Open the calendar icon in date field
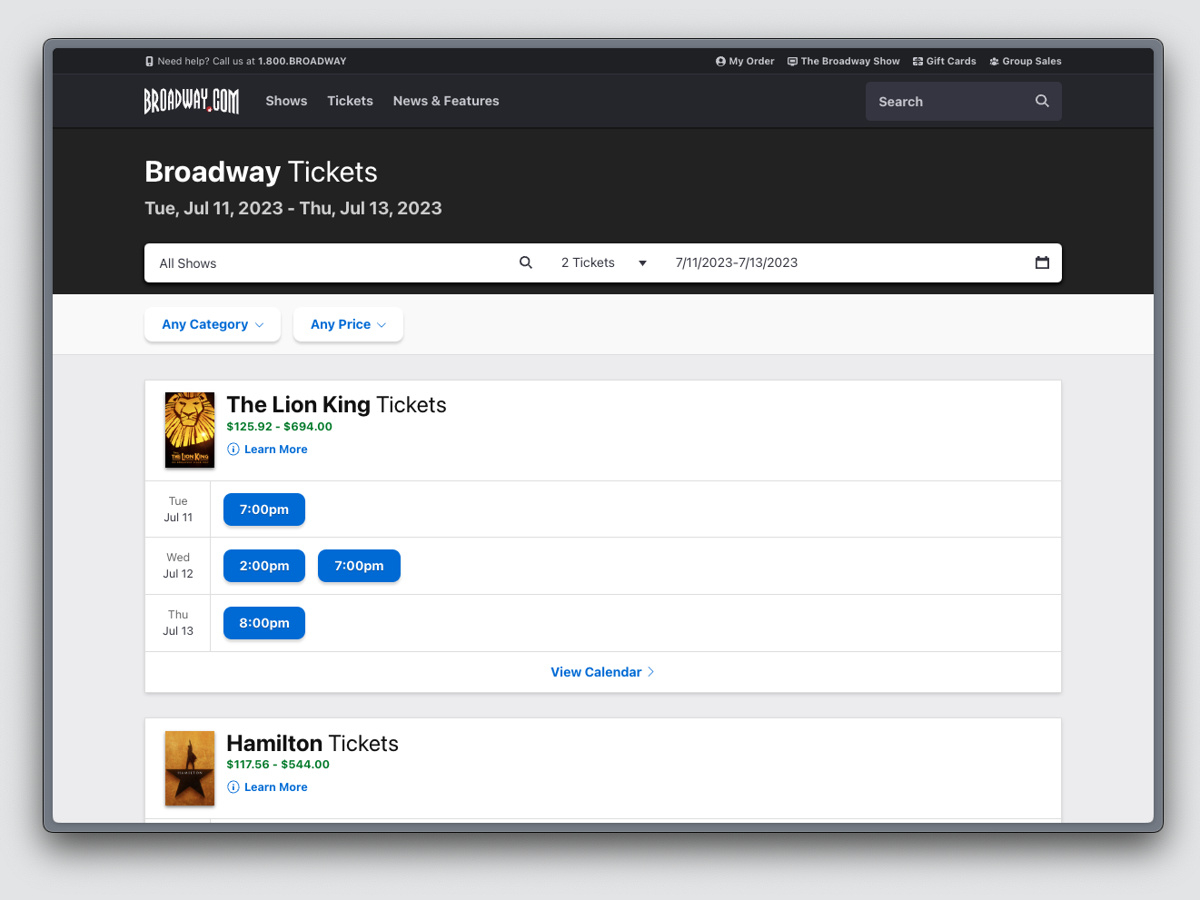The image size is (1200, 900). coord(1042,263)
